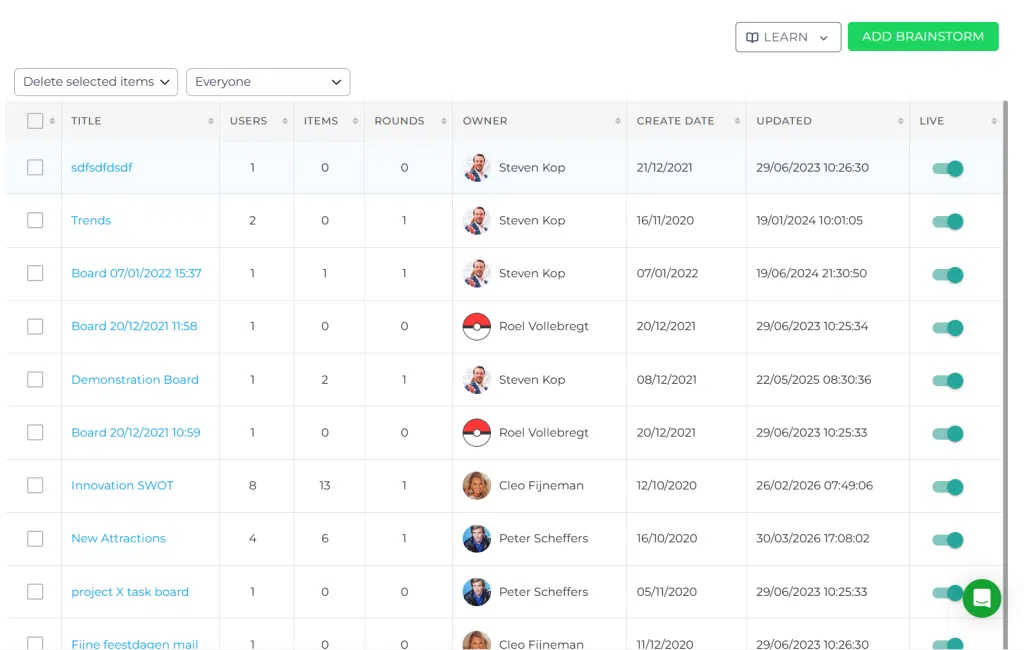1024x650 pixels.
Task: Click Peter Scheffers' avatar in project X task board row
Action: point(477,592)
